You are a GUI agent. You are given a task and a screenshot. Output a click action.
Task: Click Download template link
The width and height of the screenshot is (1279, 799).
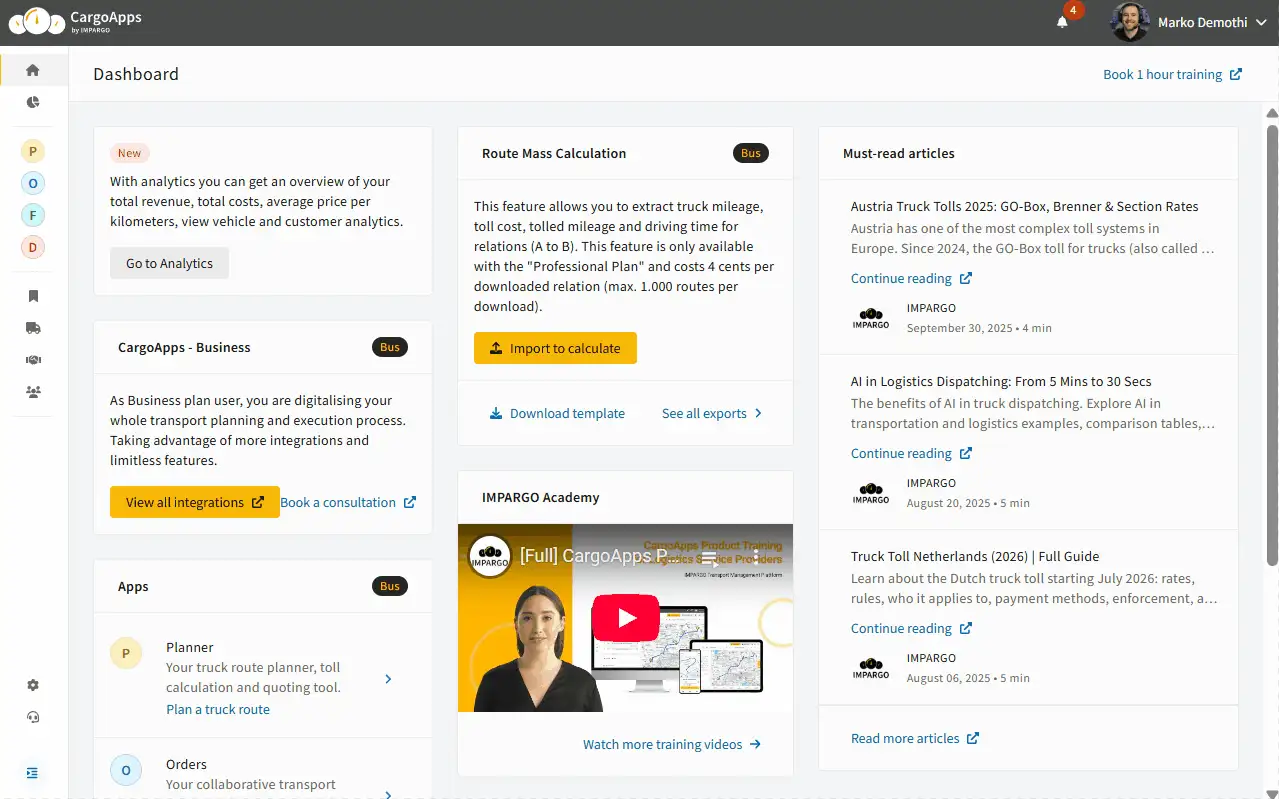coord(557,413)
